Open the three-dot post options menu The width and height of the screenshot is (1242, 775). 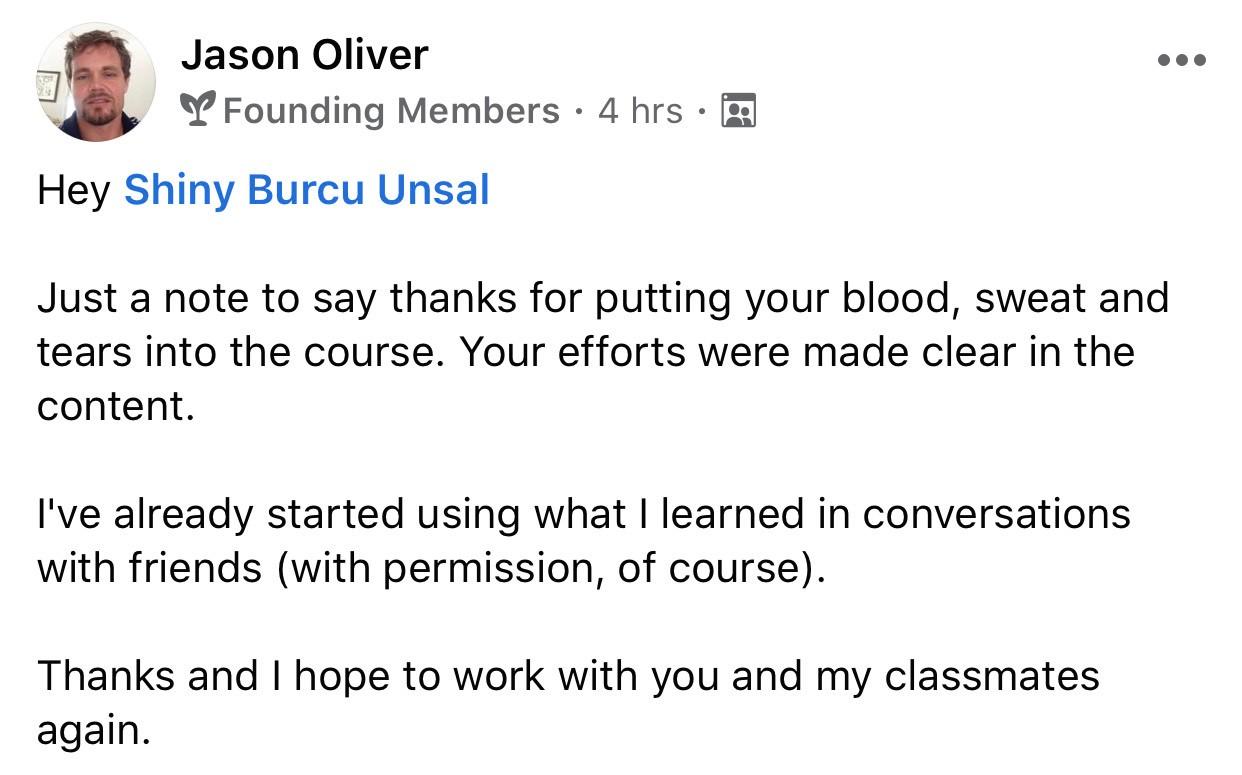(1181, 60)
